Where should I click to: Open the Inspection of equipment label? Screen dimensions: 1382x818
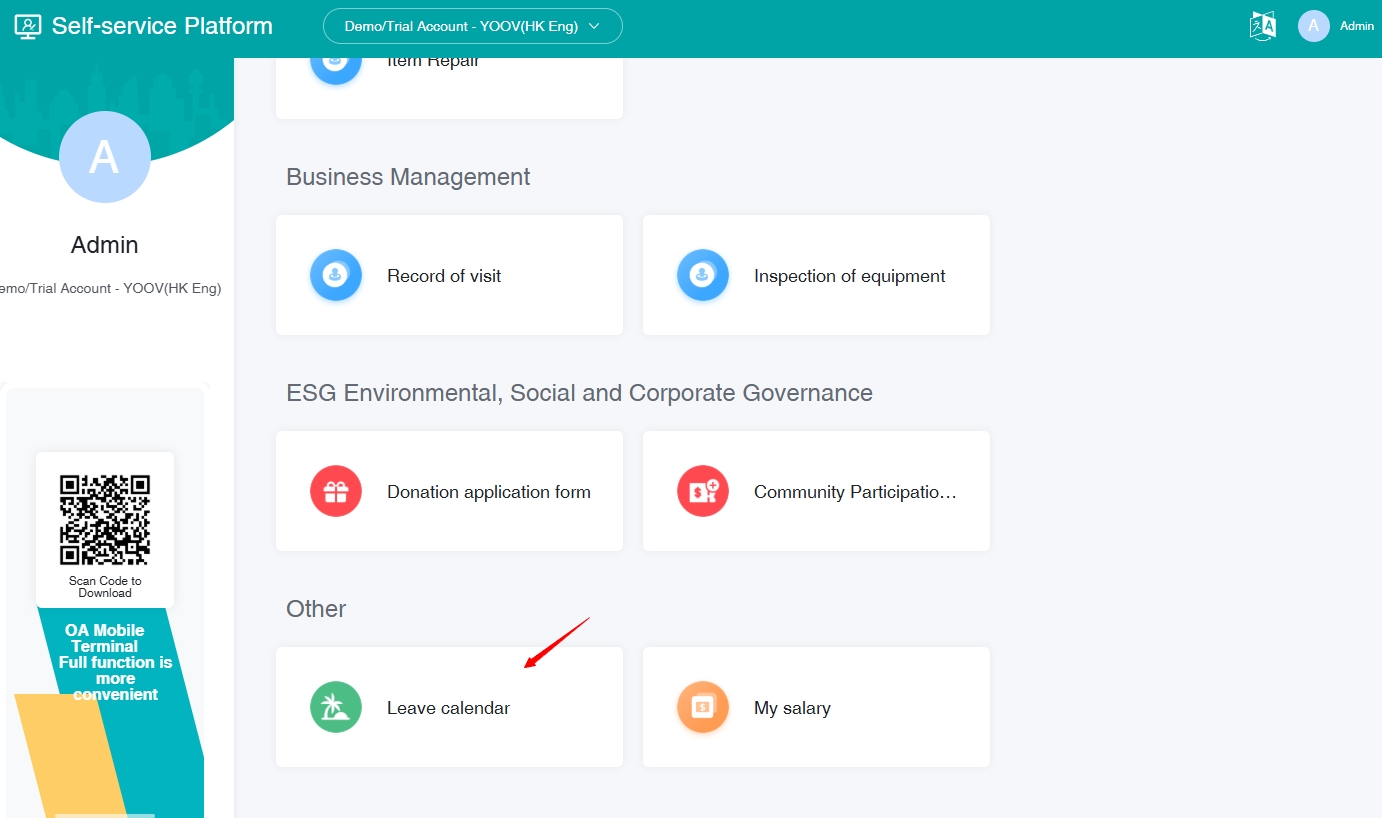(849, 276)
